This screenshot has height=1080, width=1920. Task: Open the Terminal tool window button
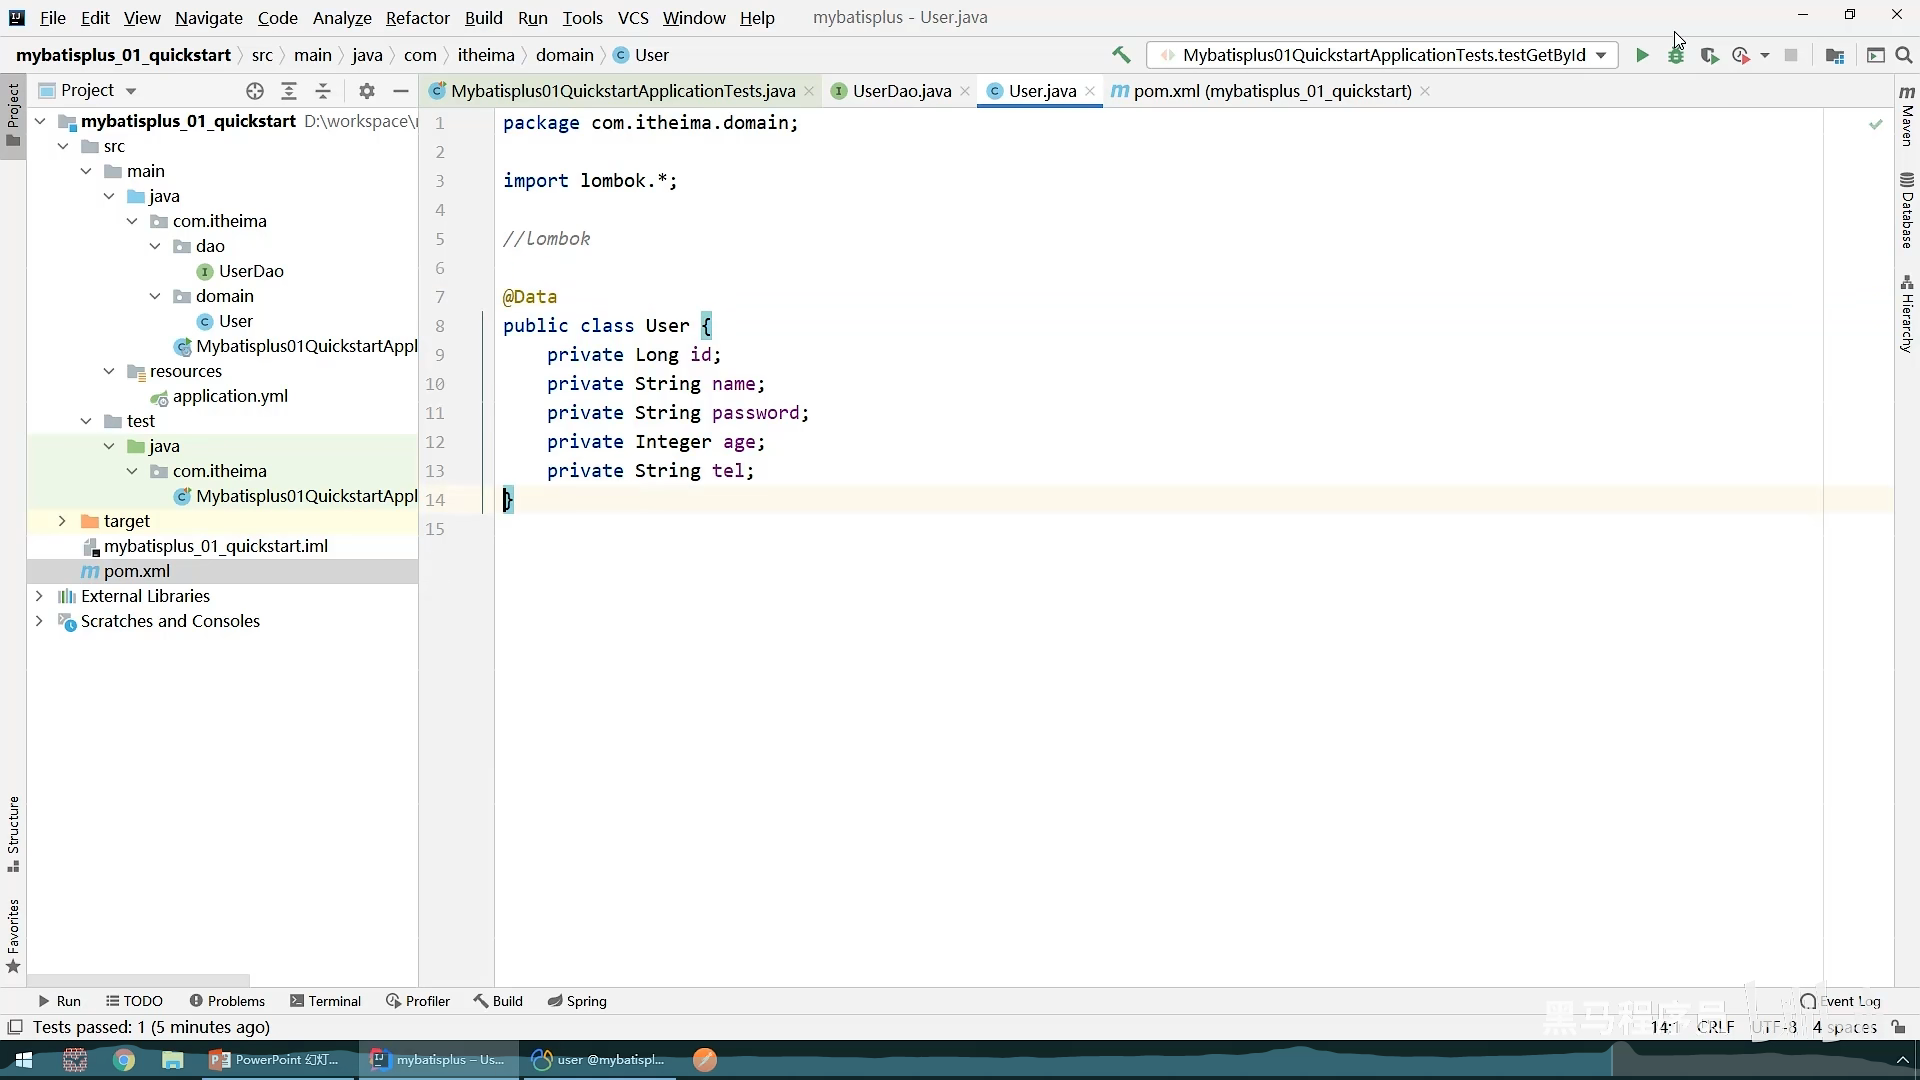pos(325,1001)
